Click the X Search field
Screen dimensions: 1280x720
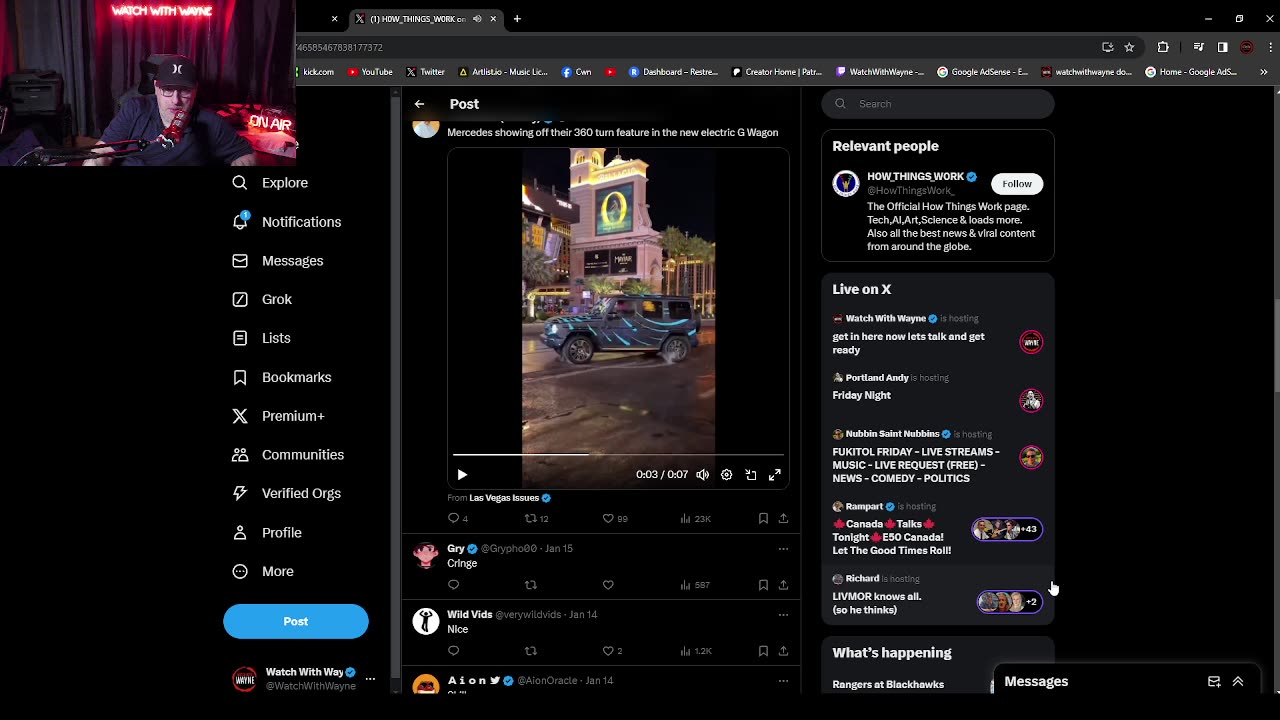point(938,104)
